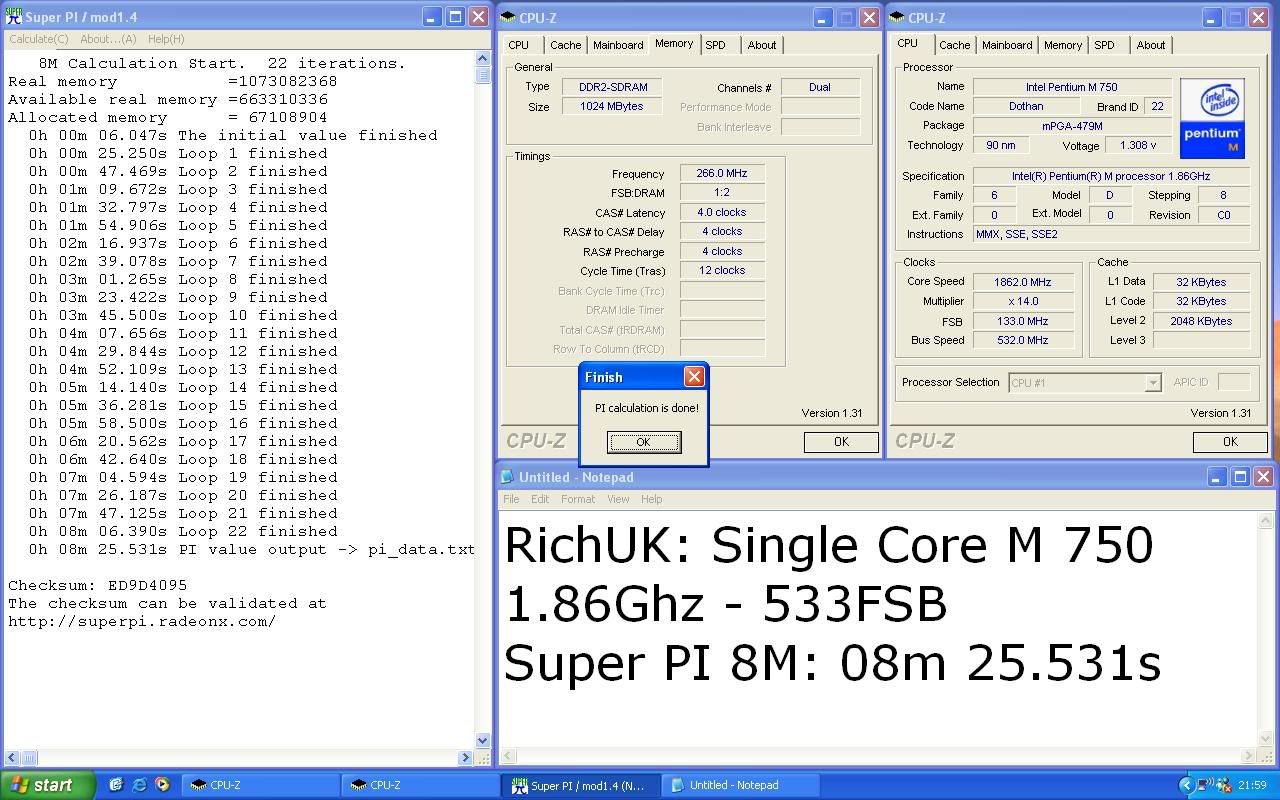Select Mainboard tab in processor CPU-Z window
This screenshot has height=800, width=1280.
1007,45
